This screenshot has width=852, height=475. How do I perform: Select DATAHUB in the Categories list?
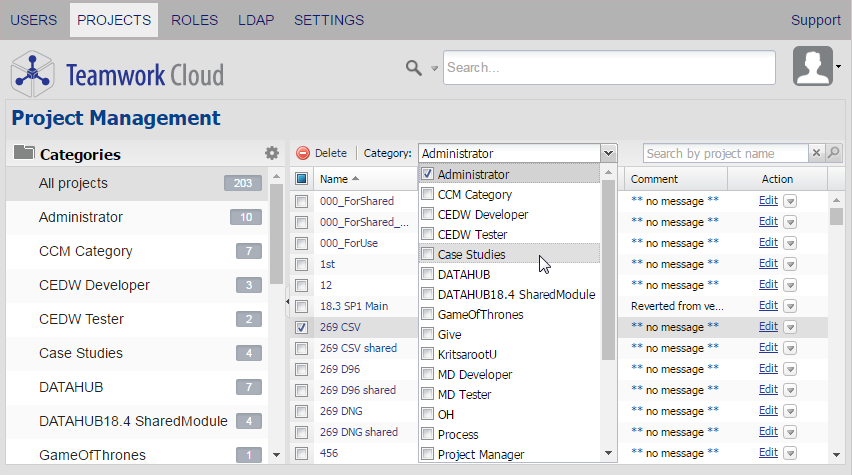point(71,387)
